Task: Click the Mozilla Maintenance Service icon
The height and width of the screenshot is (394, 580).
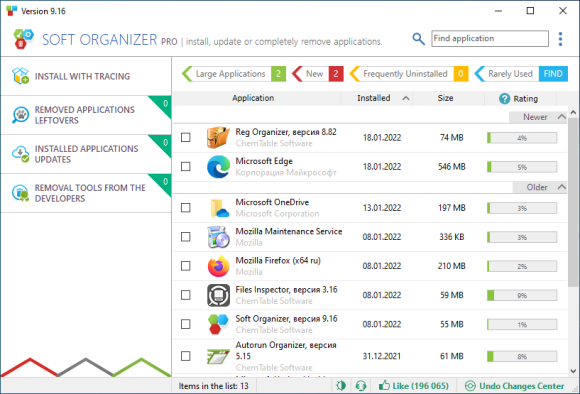Action: coord(218,237)
